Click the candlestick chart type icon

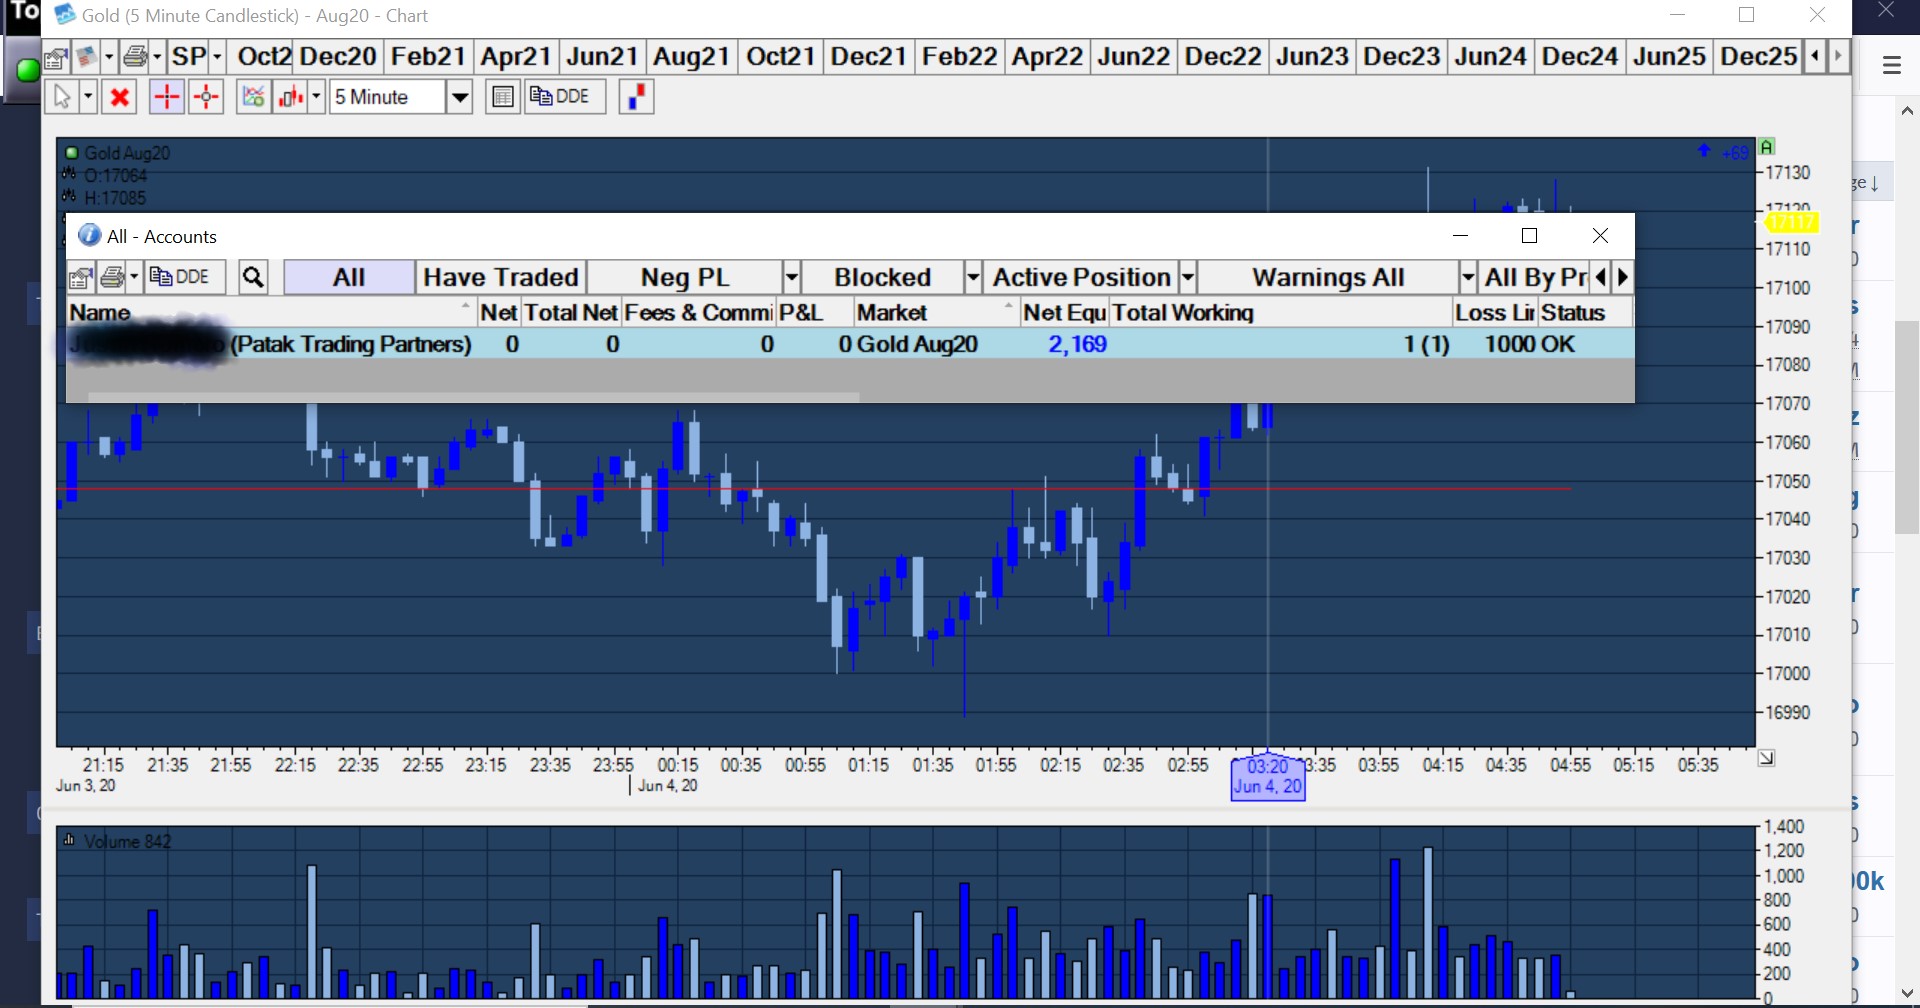pyautogui.click(x=290, y=97)
